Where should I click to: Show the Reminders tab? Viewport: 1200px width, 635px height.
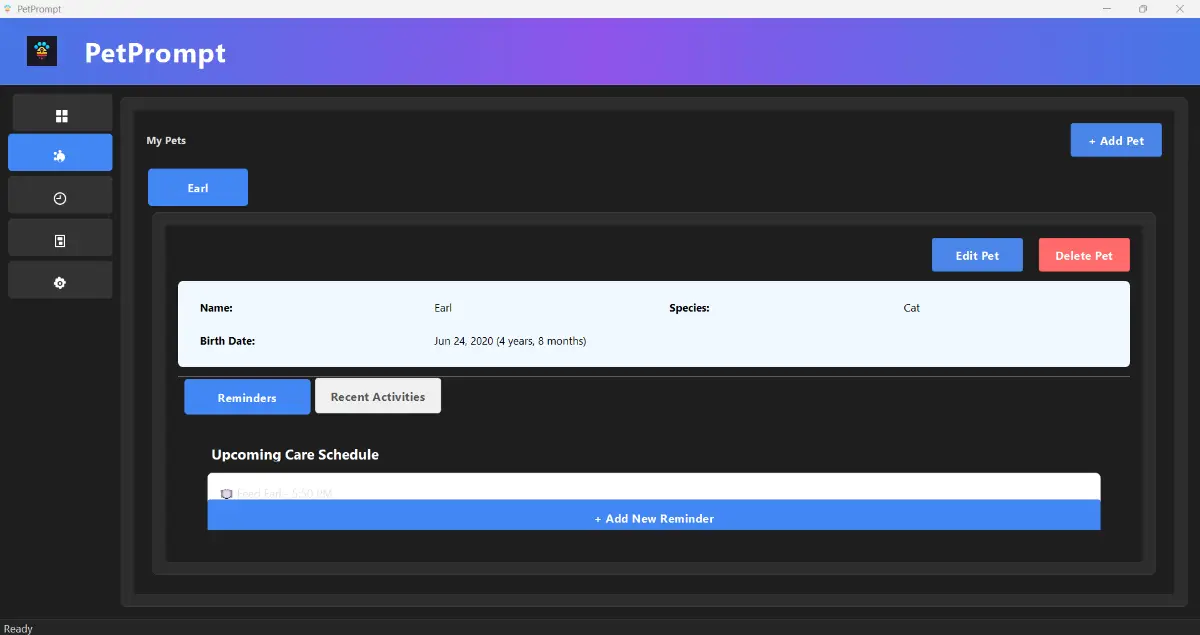247,398
